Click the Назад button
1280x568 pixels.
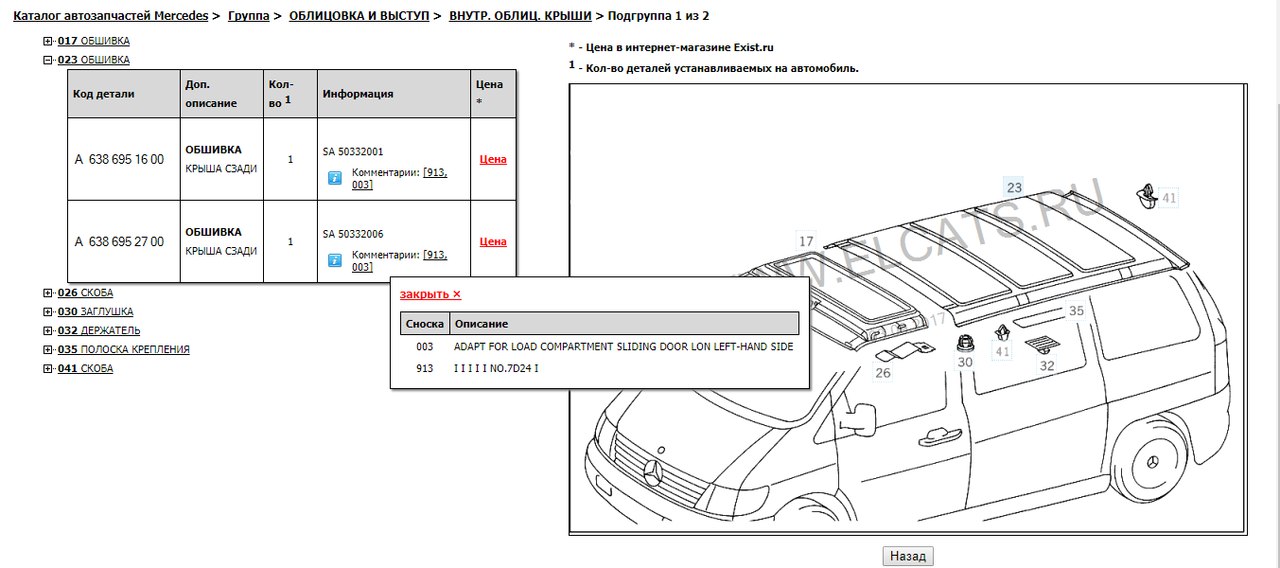[x=907, y=556]
